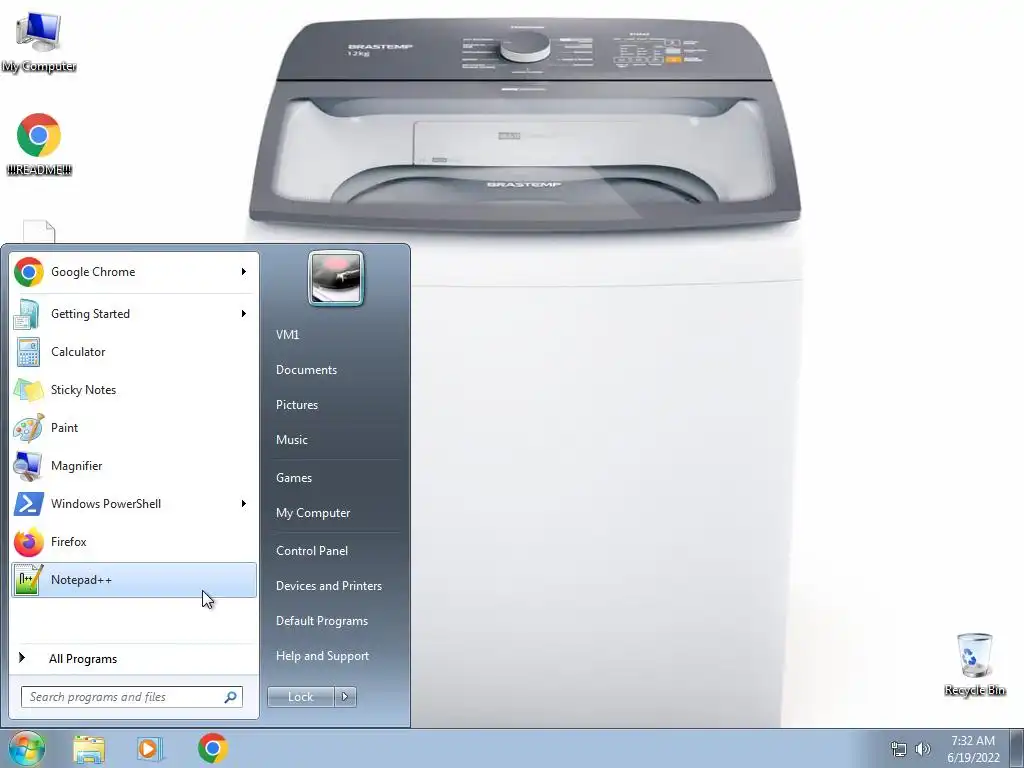The width and height of the screenshot is (1024, 768).
Task: Click the search magnifier icon
Action: pyautogui.click(x=231, y=697)
